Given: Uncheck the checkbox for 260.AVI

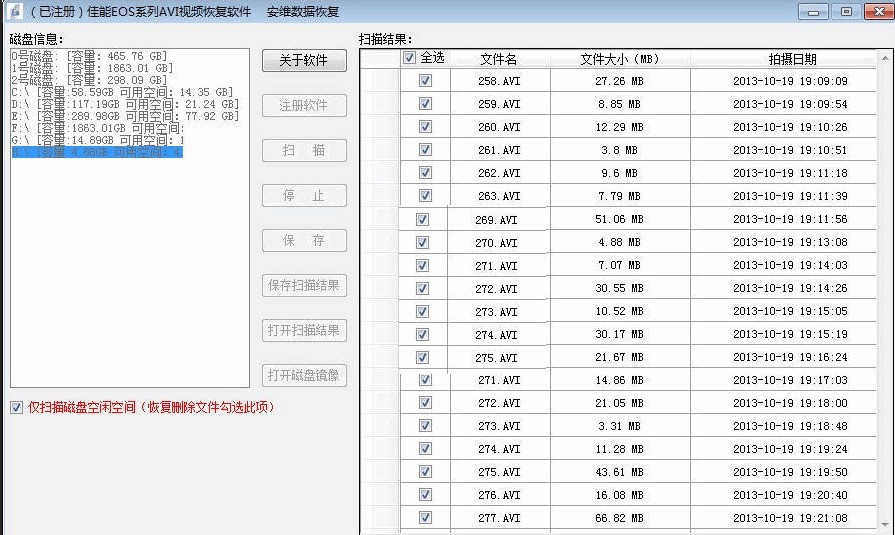Looking at the screenshot, I should point(425,126).
